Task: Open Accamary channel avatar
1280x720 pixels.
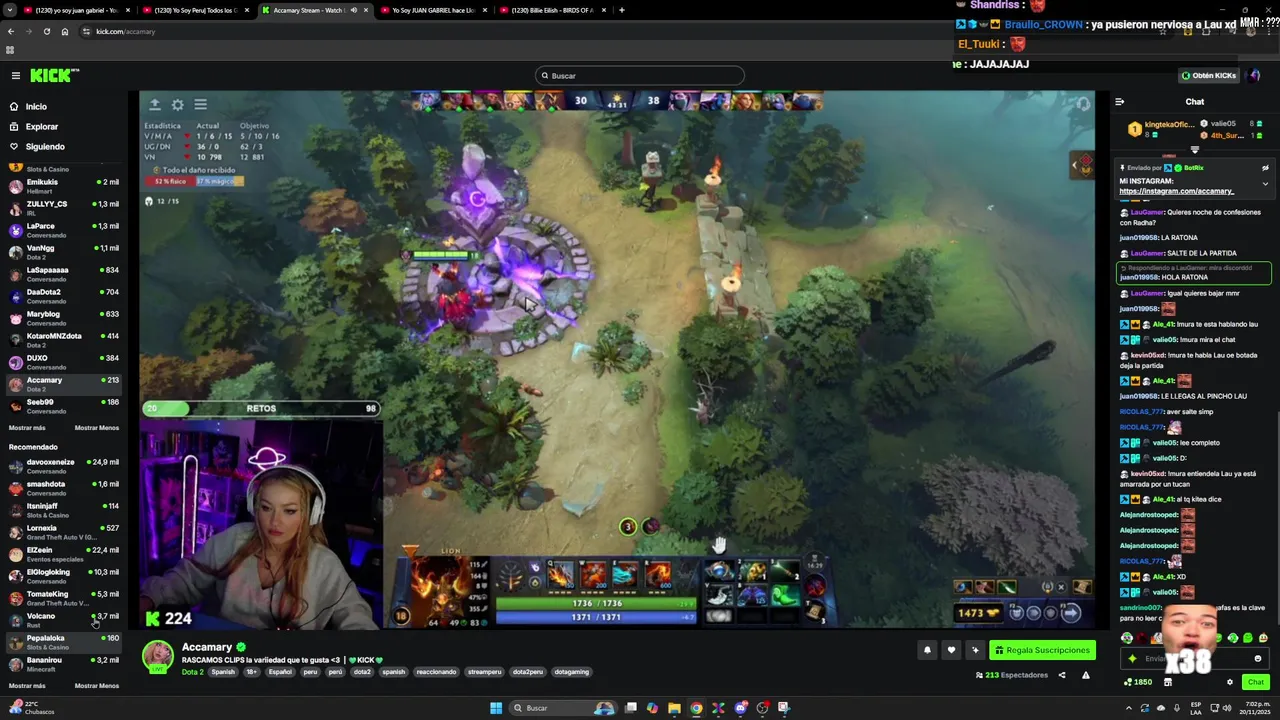Action: 157,657
